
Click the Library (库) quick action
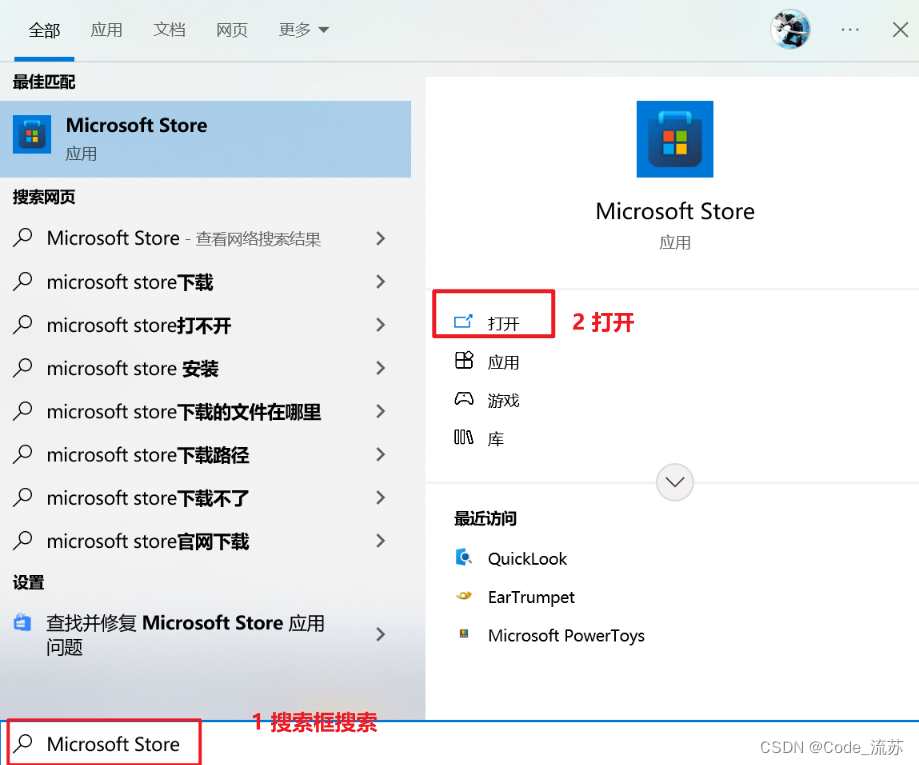(x=496, y=438)
